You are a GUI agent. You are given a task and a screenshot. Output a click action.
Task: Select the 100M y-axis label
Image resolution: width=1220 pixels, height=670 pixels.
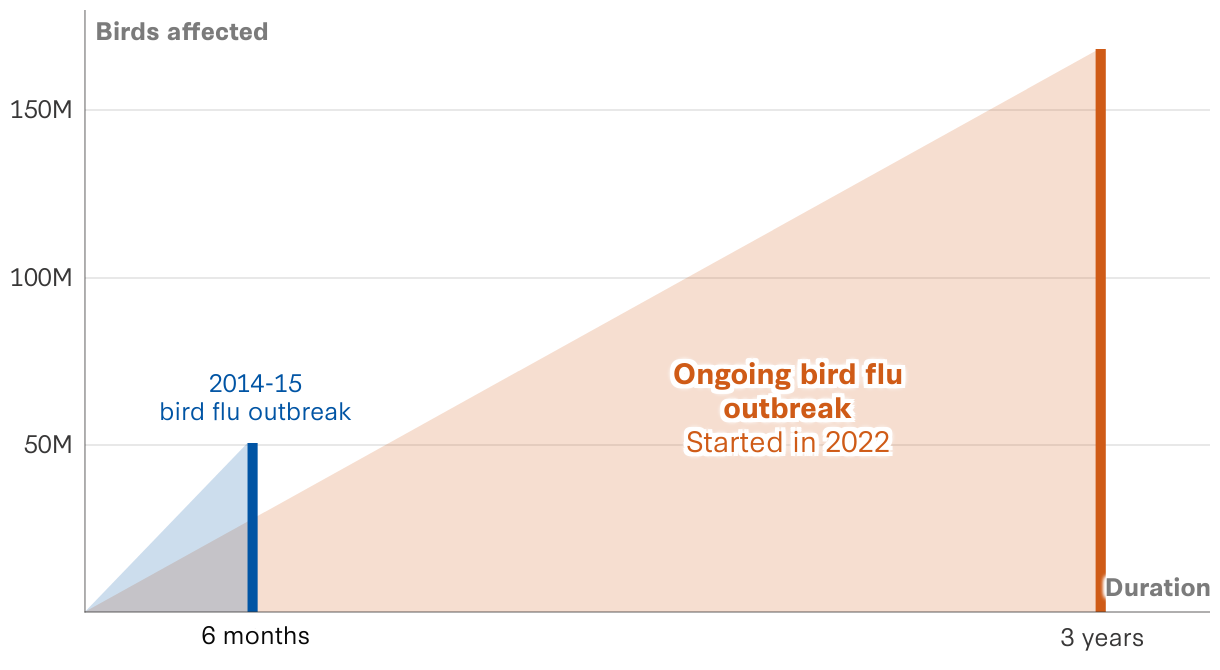tap(41, 278)
